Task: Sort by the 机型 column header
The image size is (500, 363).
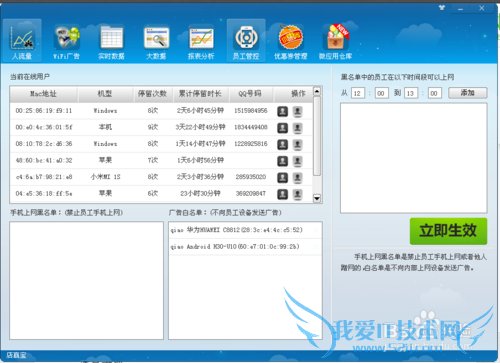Action: tap(105, 94)
